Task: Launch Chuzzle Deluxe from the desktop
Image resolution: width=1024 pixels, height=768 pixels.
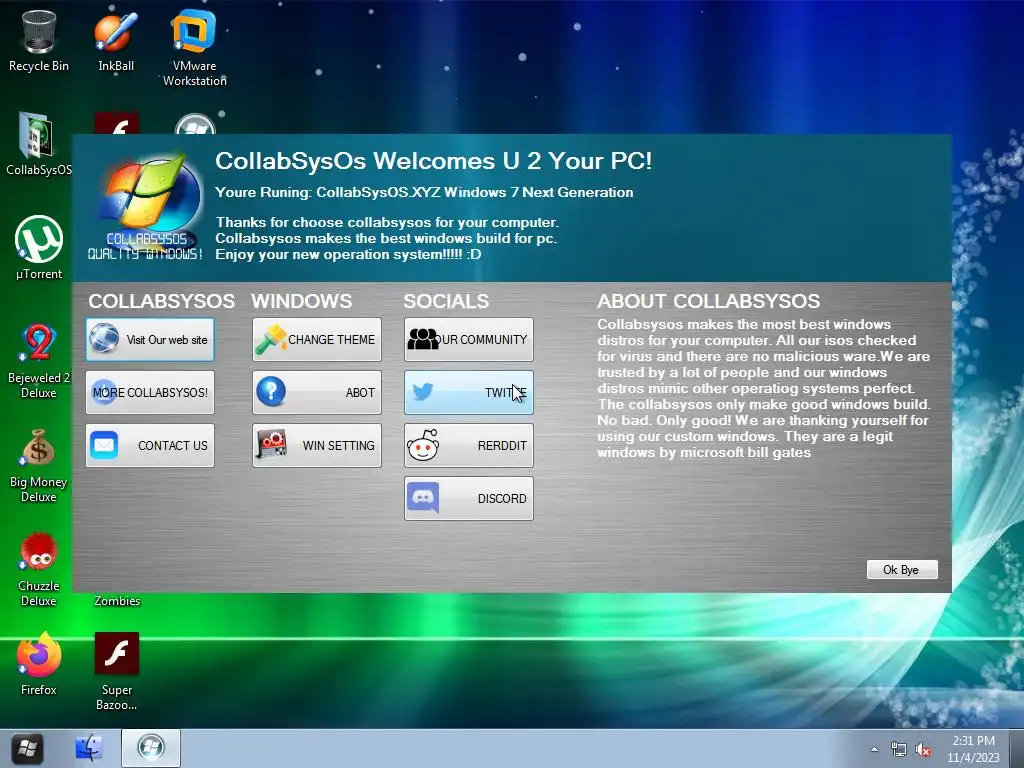Action: point(39,569)
